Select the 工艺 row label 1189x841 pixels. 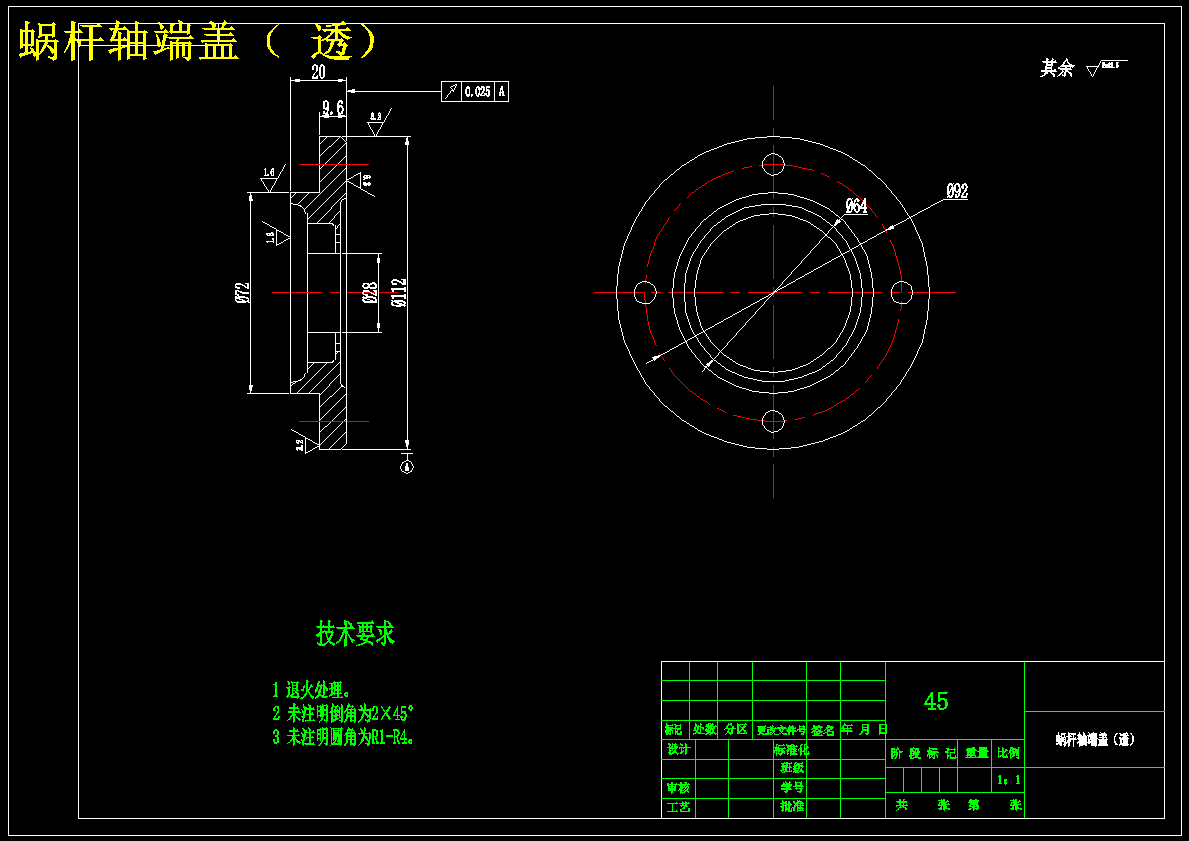[x=679, y=808]
